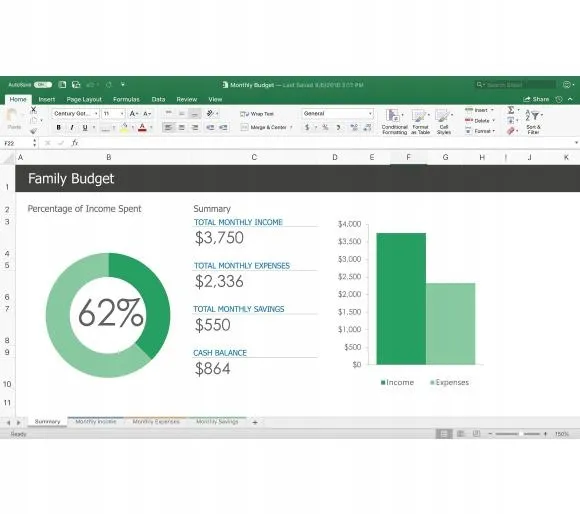
Task: Open the Monthly Income sheet tab
Action: tap(96, 422)
